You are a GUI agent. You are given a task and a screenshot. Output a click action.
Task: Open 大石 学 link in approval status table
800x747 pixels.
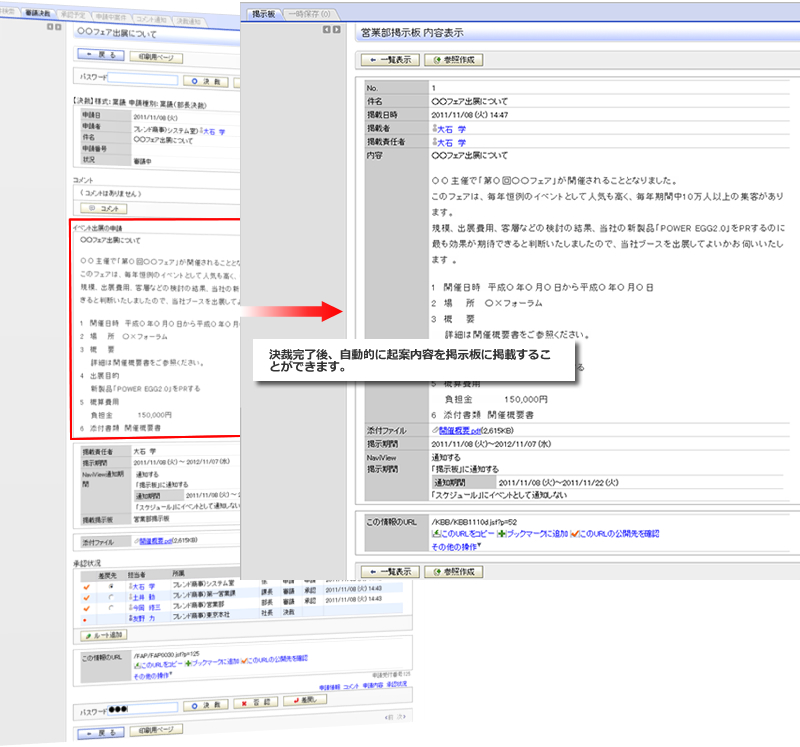point(143,586)
